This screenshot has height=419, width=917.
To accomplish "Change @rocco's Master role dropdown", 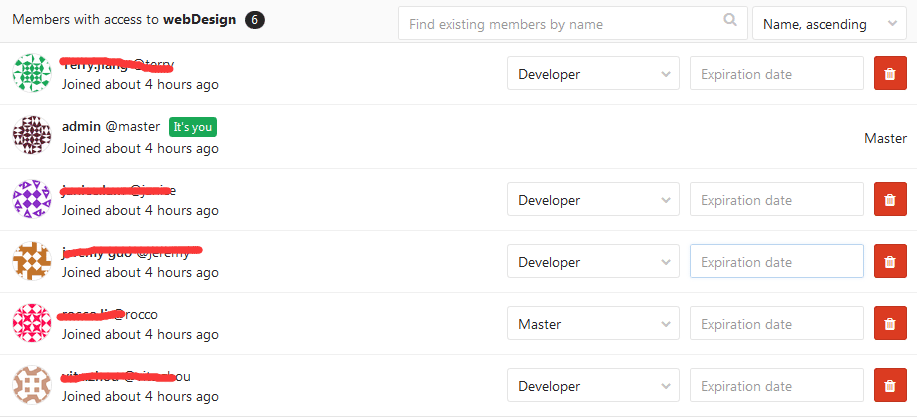I will pyautogui.click(x=593, y=324).
